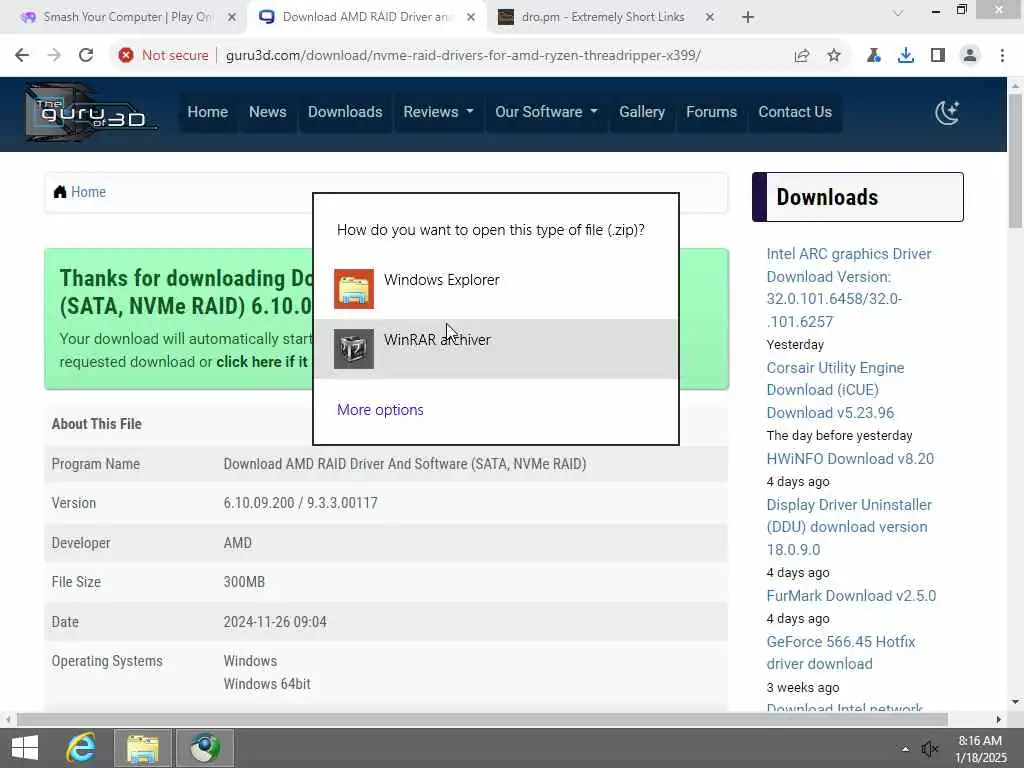This screenshot has width=1024, height=768.
Task: Open the browser downloads icon
Action: pos(906,56)
